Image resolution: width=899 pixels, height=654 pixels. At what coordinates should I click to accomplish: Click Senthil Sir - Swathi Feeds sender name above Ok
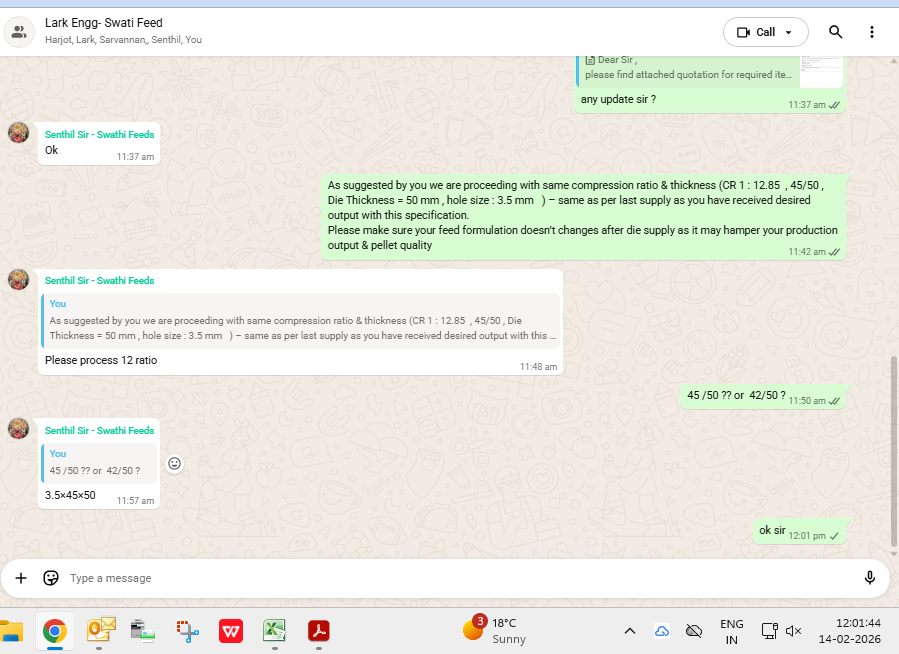tap(99, 133)
